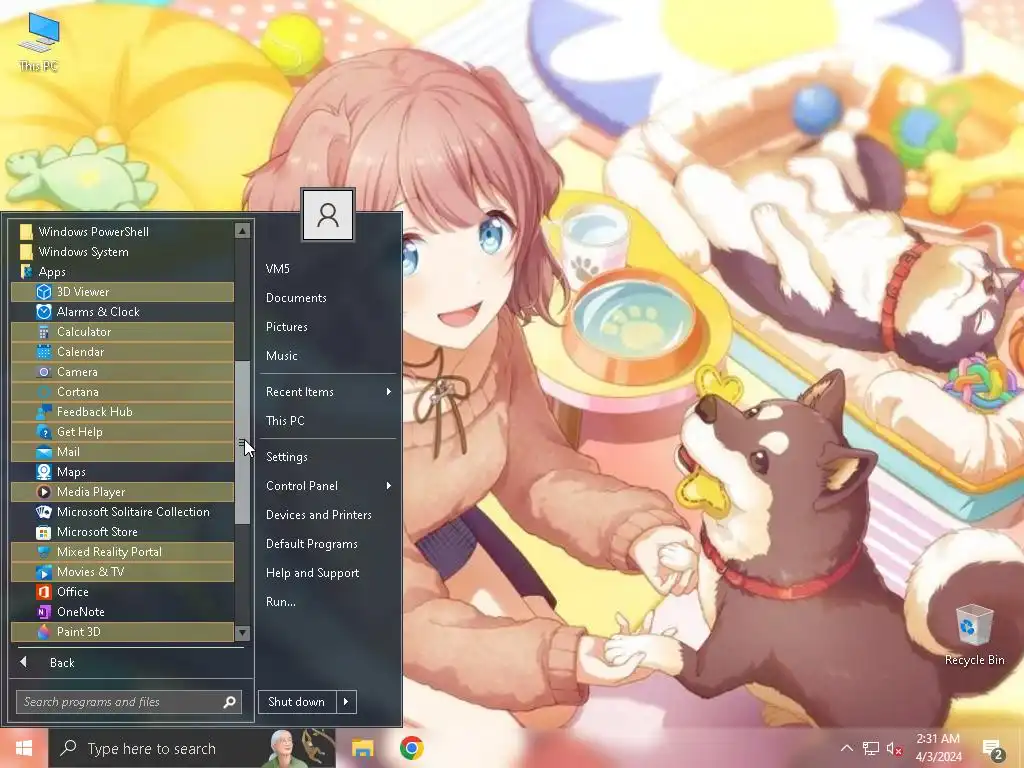Open This PC desktop icon

pyautogui.click(x=39, y=42)
